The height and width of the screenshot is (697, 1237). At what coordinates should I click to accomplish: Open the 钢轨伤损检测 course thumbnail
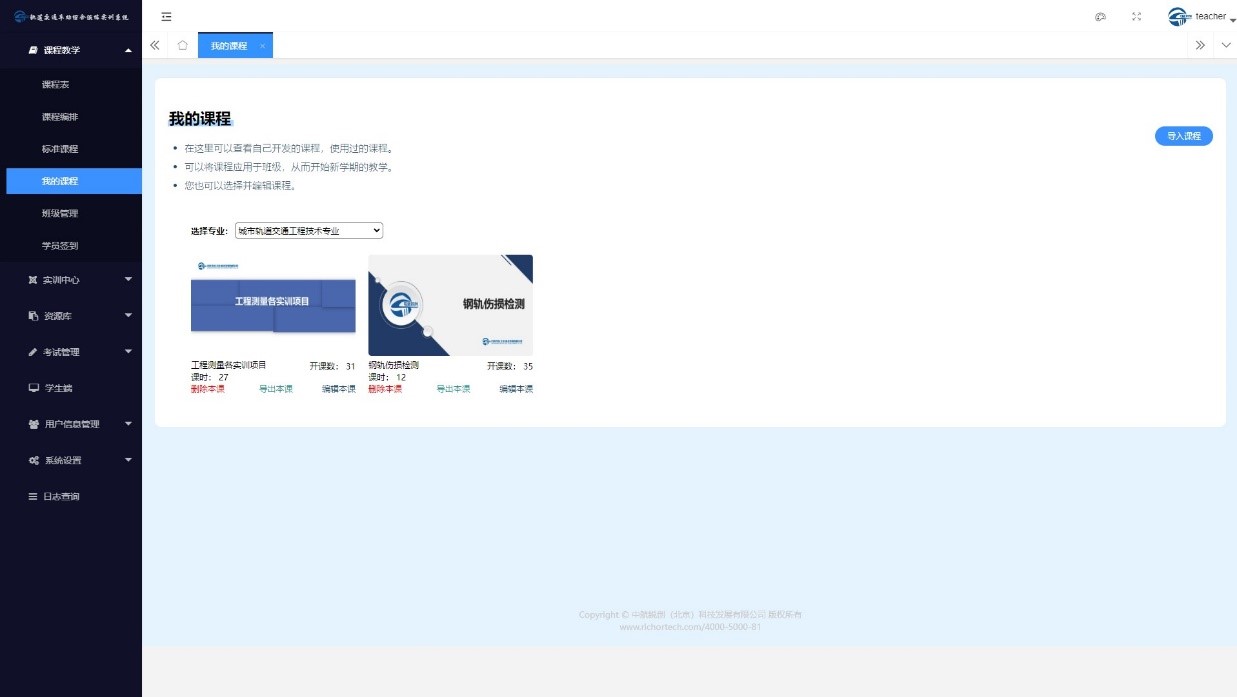pyautogui.click(x=450, y=305)
